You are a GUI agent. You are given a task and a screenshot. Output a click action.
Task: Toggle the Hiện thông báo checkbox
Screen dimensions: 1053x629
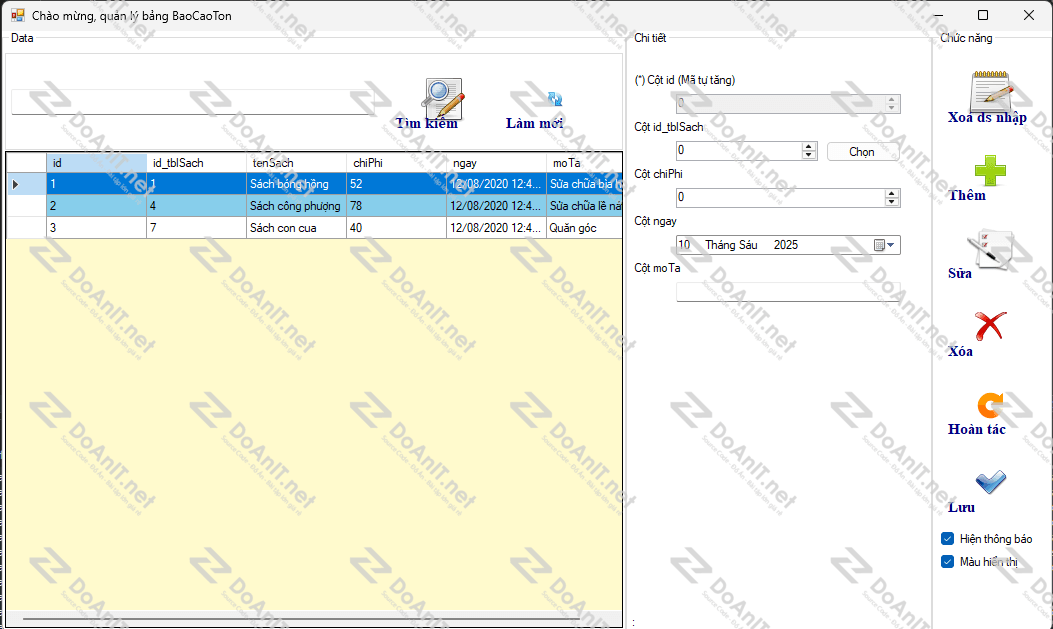[948, 538]
